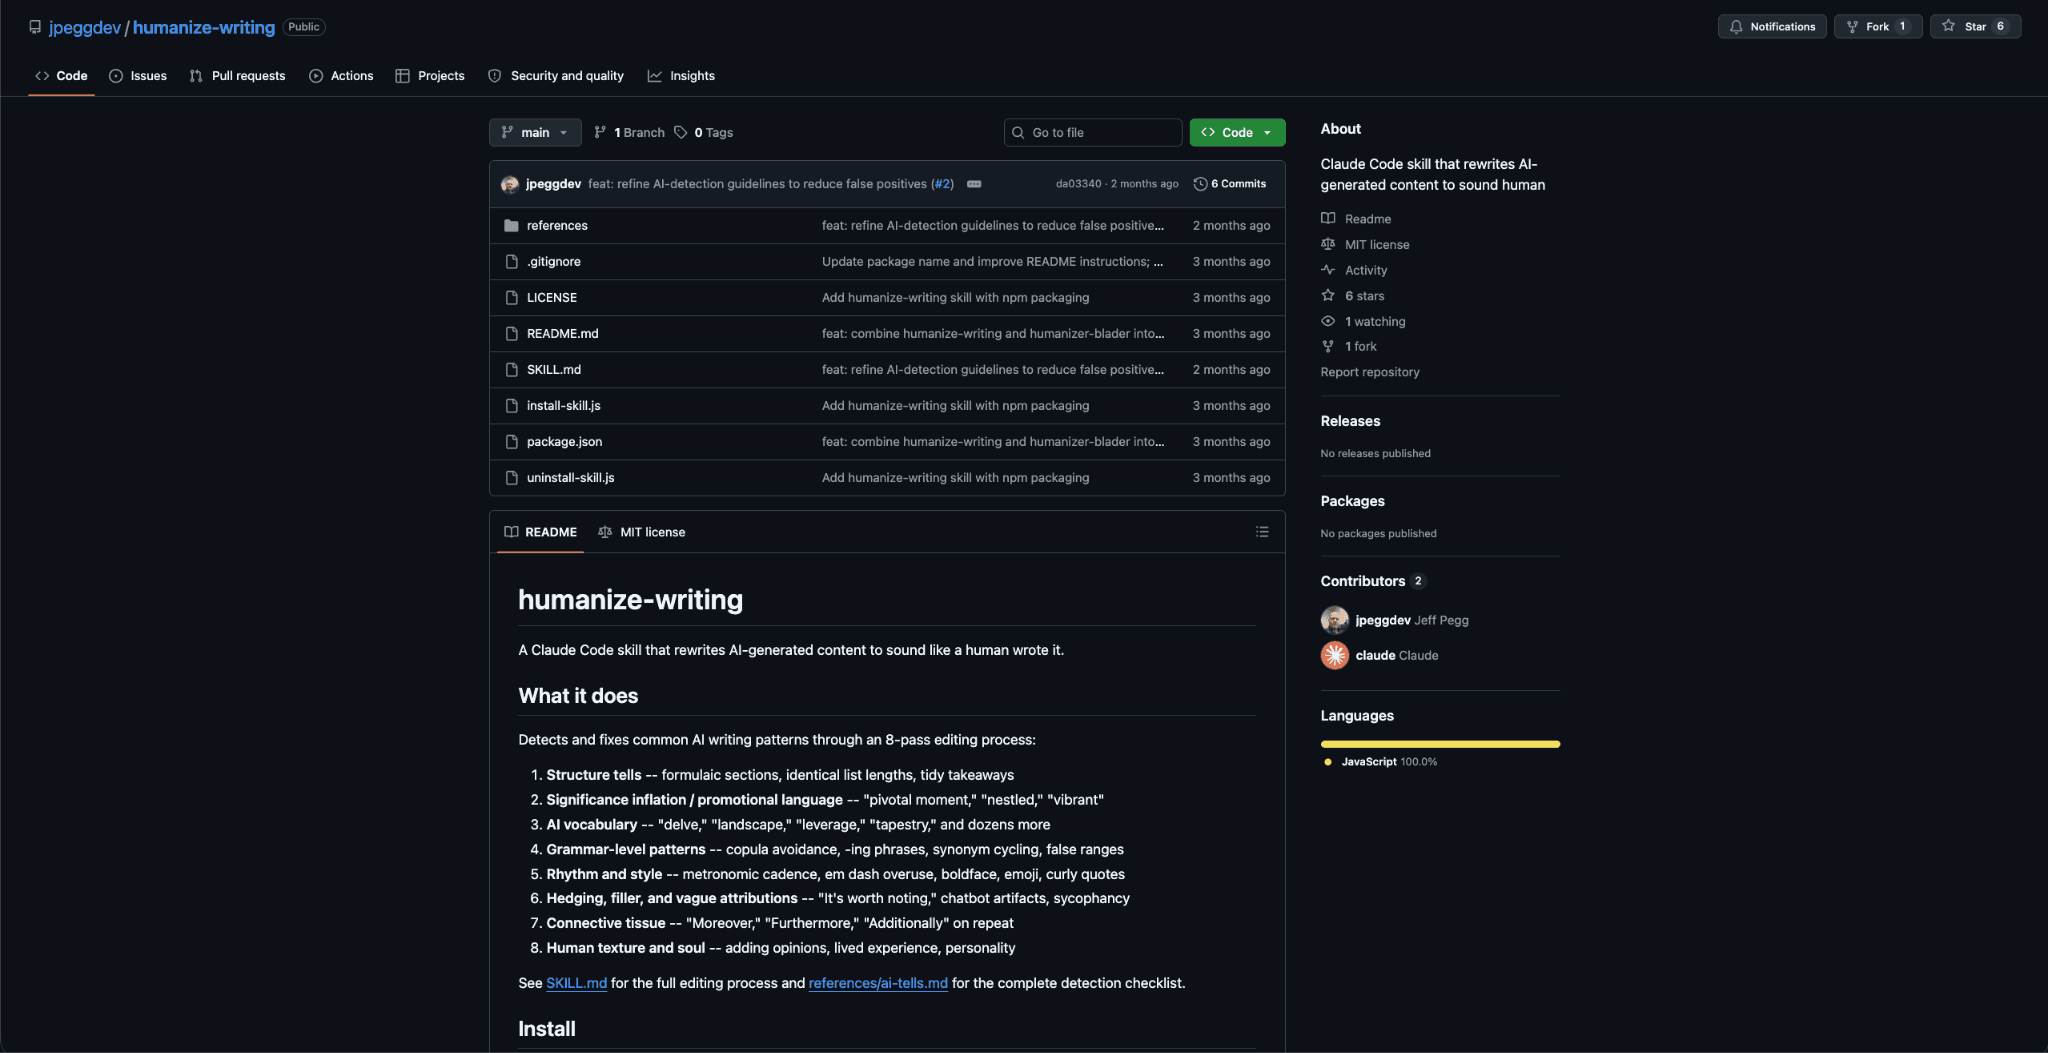Click the file icon beside SKILL.md
The image size is (2048, 1053).
point(511,370)
